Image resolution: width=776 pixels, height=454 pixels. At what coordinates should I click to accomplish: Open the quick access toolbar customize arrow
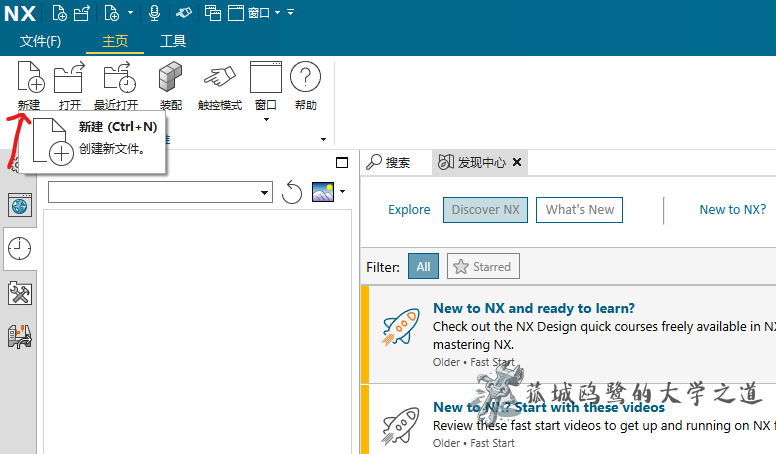291,12
